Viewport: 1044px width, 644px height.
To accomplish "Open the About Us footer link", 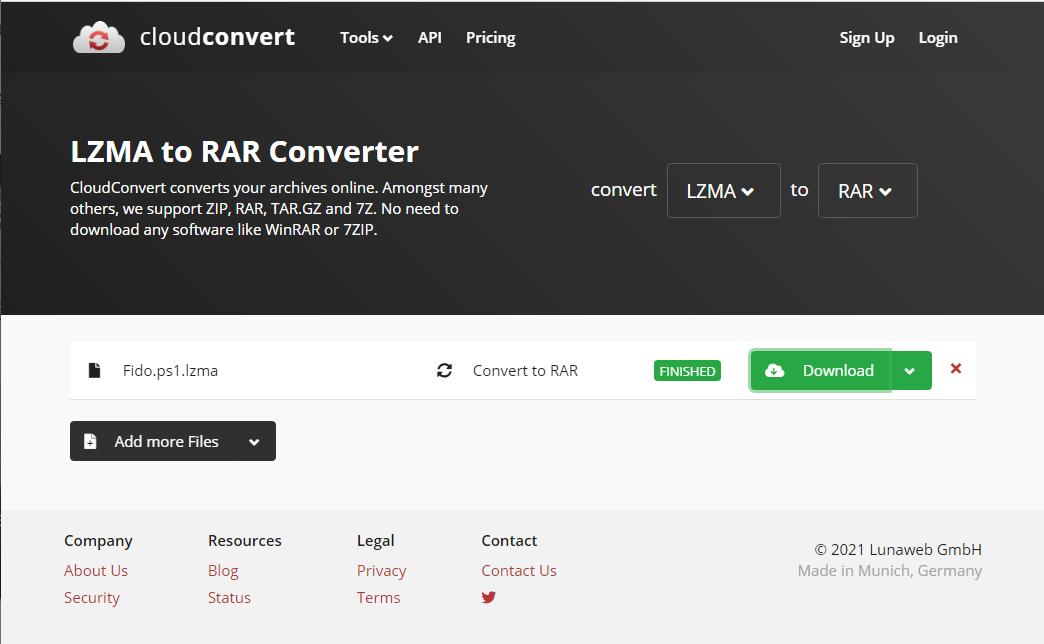I will tap(96, 571).
